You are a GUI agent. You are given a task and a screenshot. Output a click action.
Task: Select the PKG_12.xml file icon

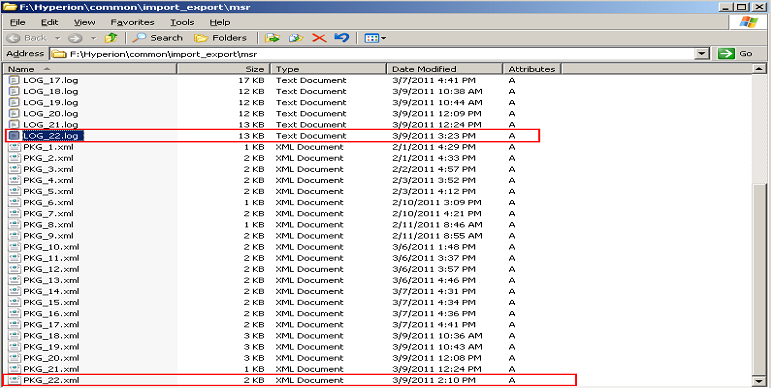(14, 269)
